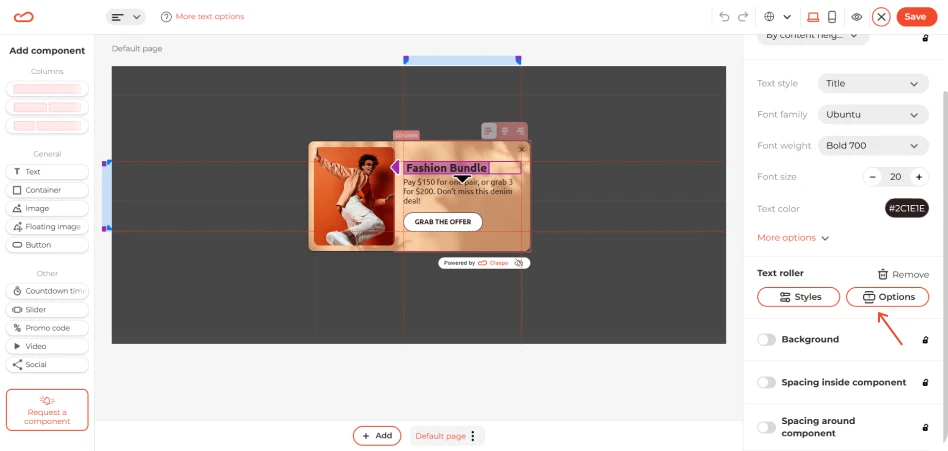Select the Default page tab

pyautogui.click(x=440, y=436)
